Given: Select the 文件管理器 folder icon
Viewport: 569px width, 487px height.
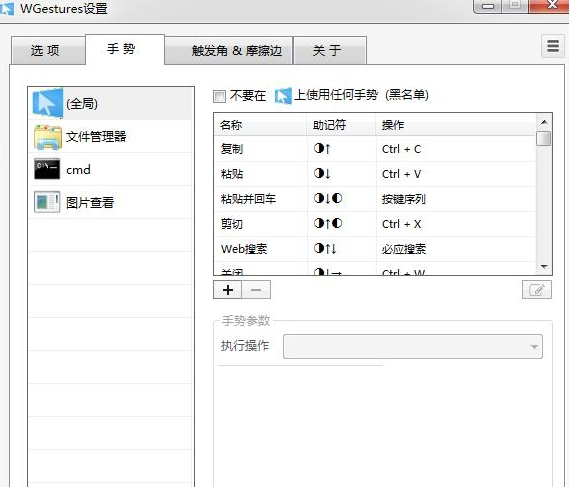Looking at the screenshot, I should point(48,137).
